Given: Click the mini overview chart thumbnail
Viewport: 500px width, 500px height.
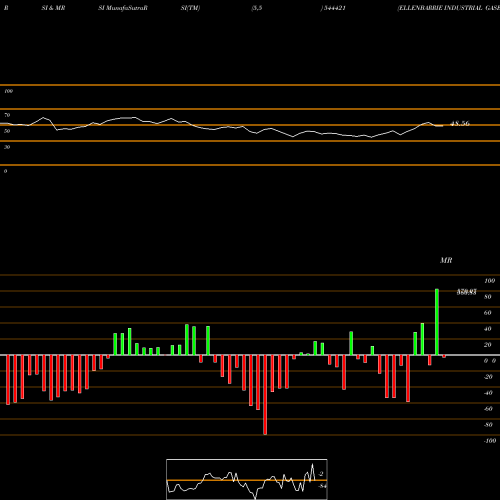Looking at the screenshot, I should [247, 479].
